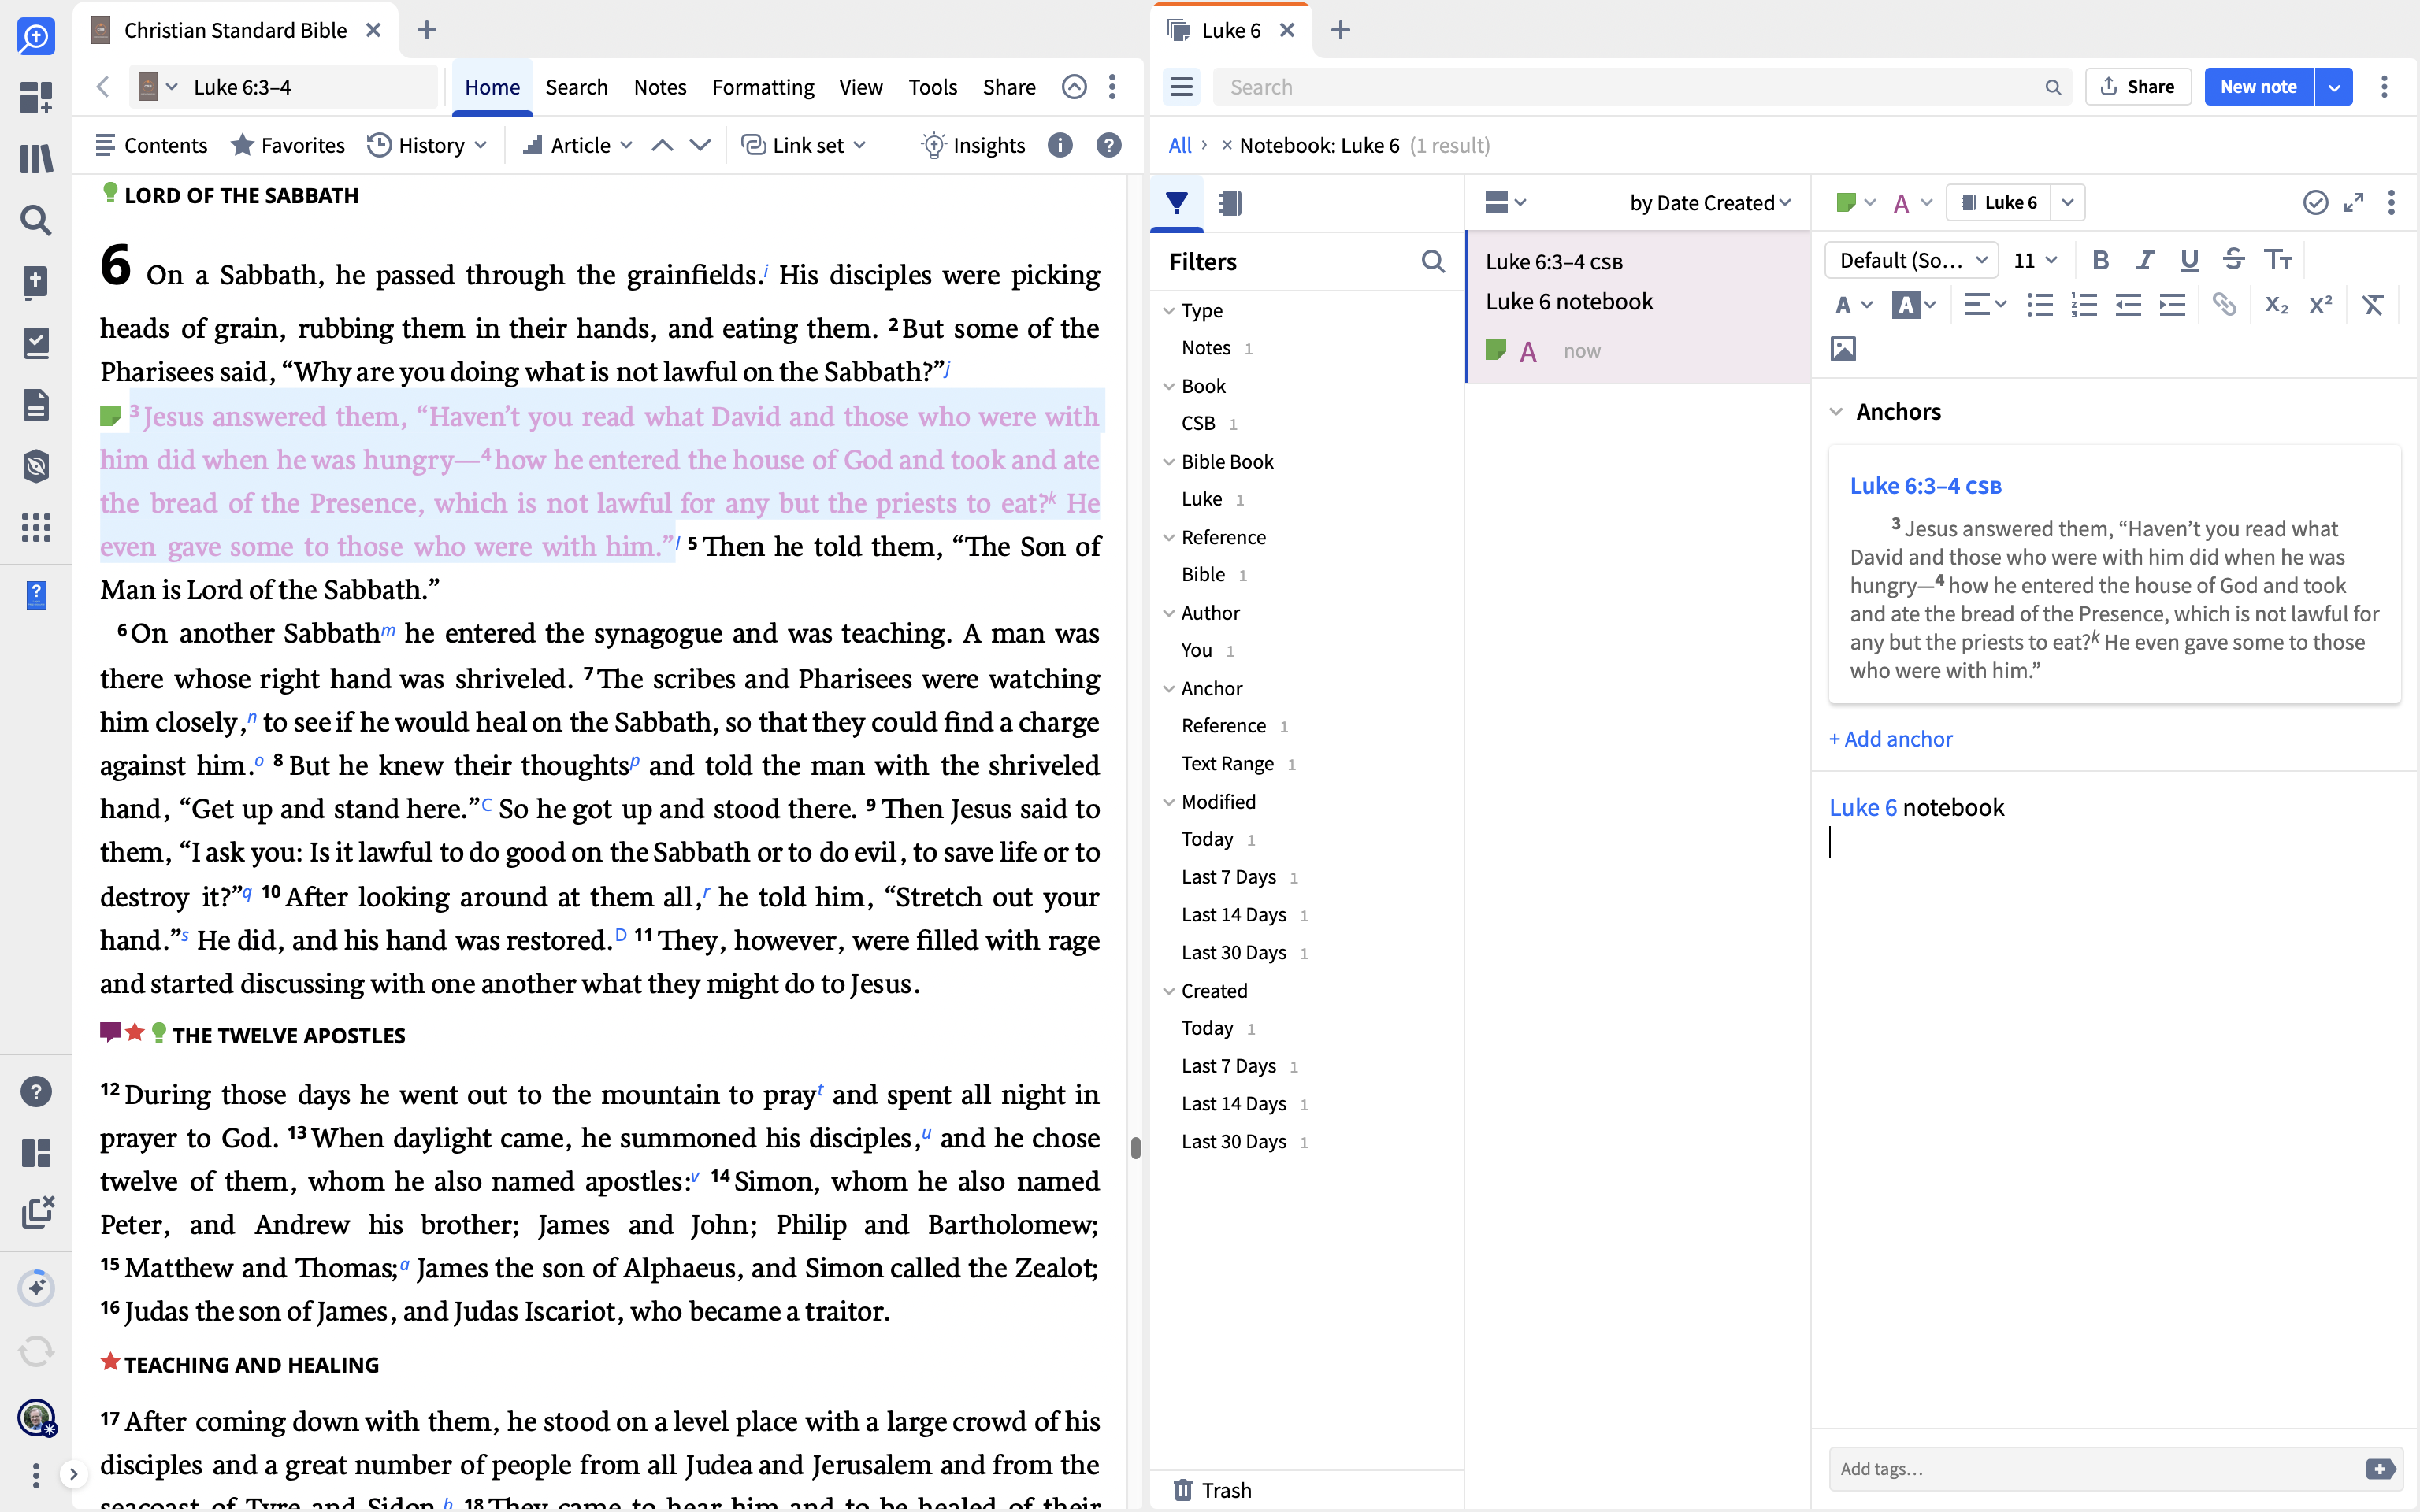The height and width of the screenshot is (1512, 2420).
Task: Click the New note button
Action: [x=2258, y=87]
